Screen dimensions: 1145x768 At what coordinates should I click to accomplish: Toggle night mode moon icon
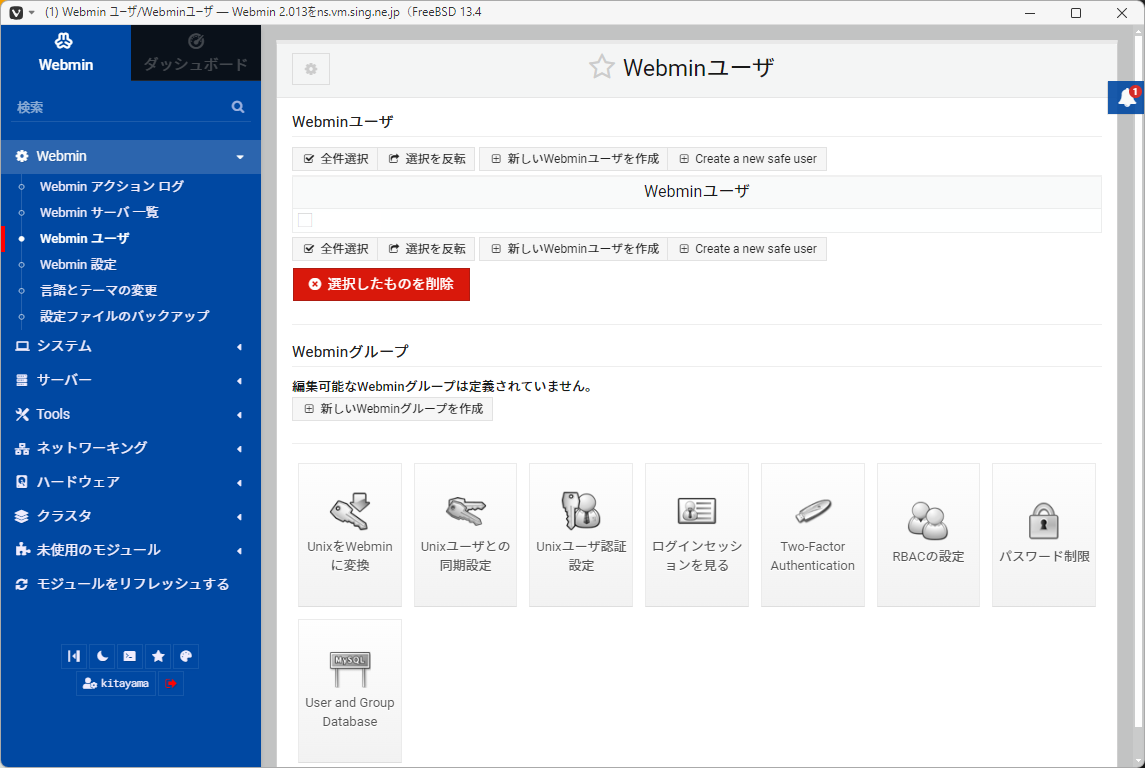coord(102,656)
